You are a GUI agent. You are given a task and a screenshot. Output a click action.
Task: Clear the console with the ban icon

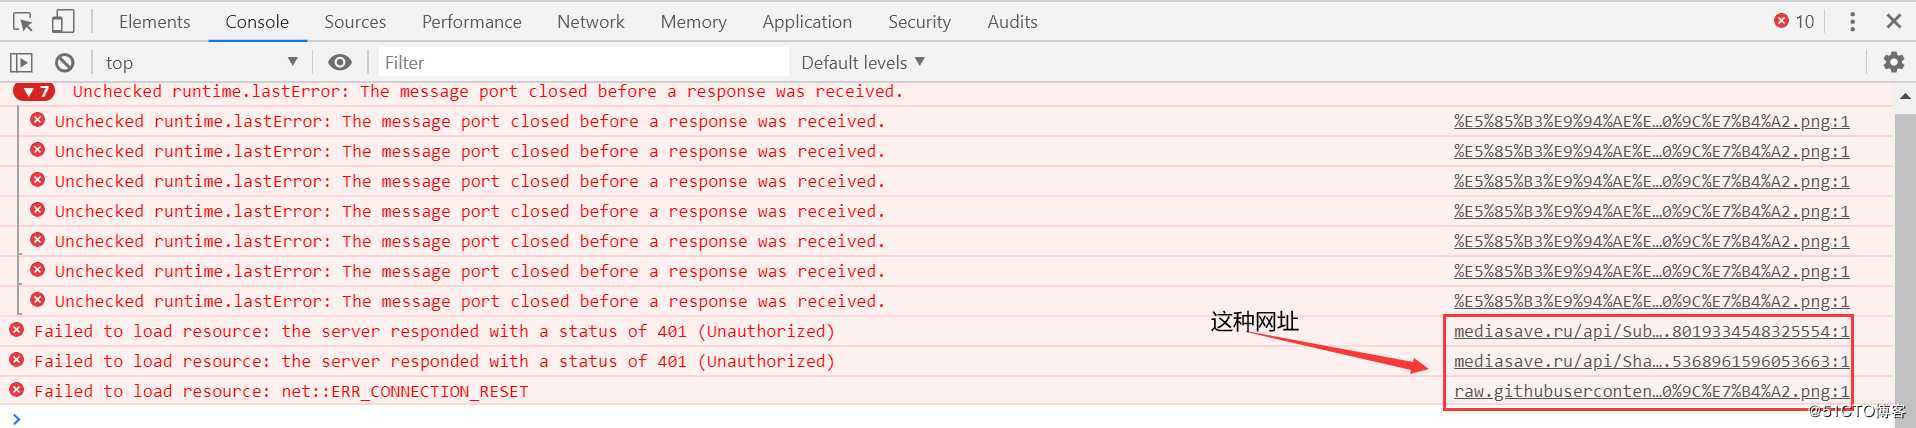point(65,62)
